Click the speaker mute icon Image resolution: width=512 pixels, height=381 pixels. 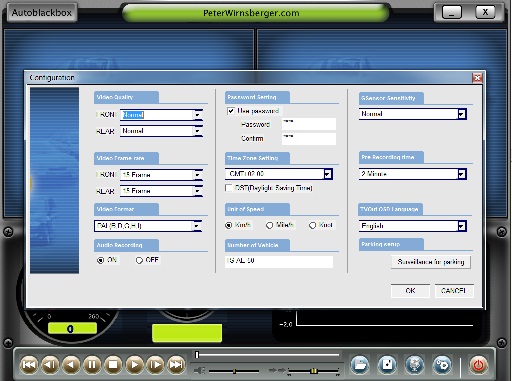[199, 370]
